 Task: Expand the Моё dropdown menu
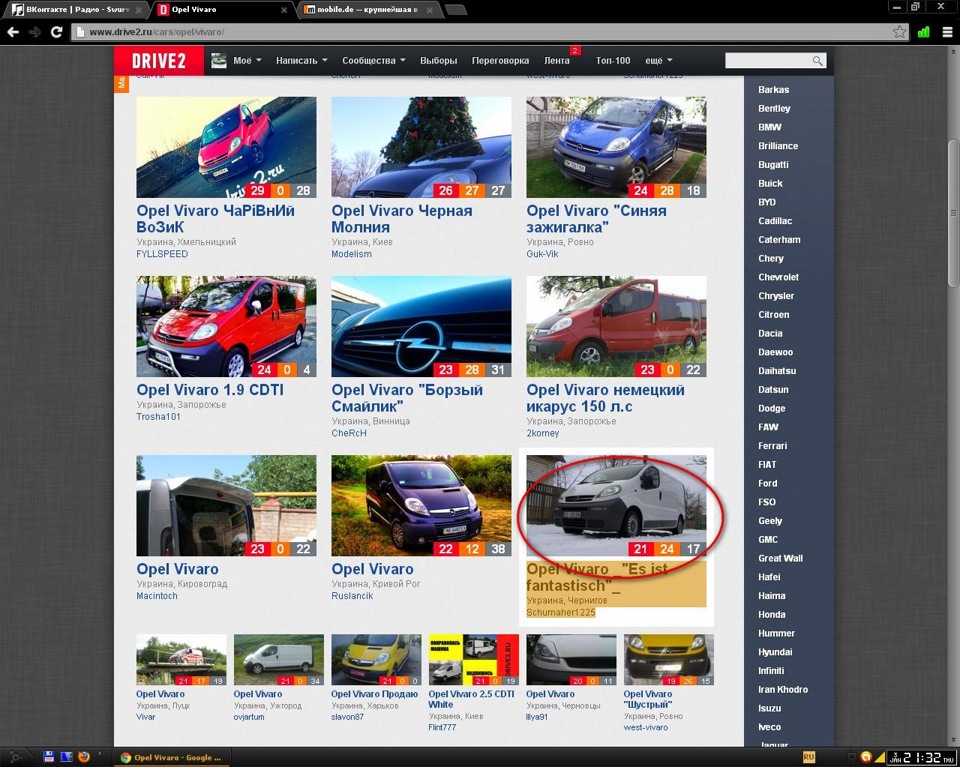[x=247, y=61]
